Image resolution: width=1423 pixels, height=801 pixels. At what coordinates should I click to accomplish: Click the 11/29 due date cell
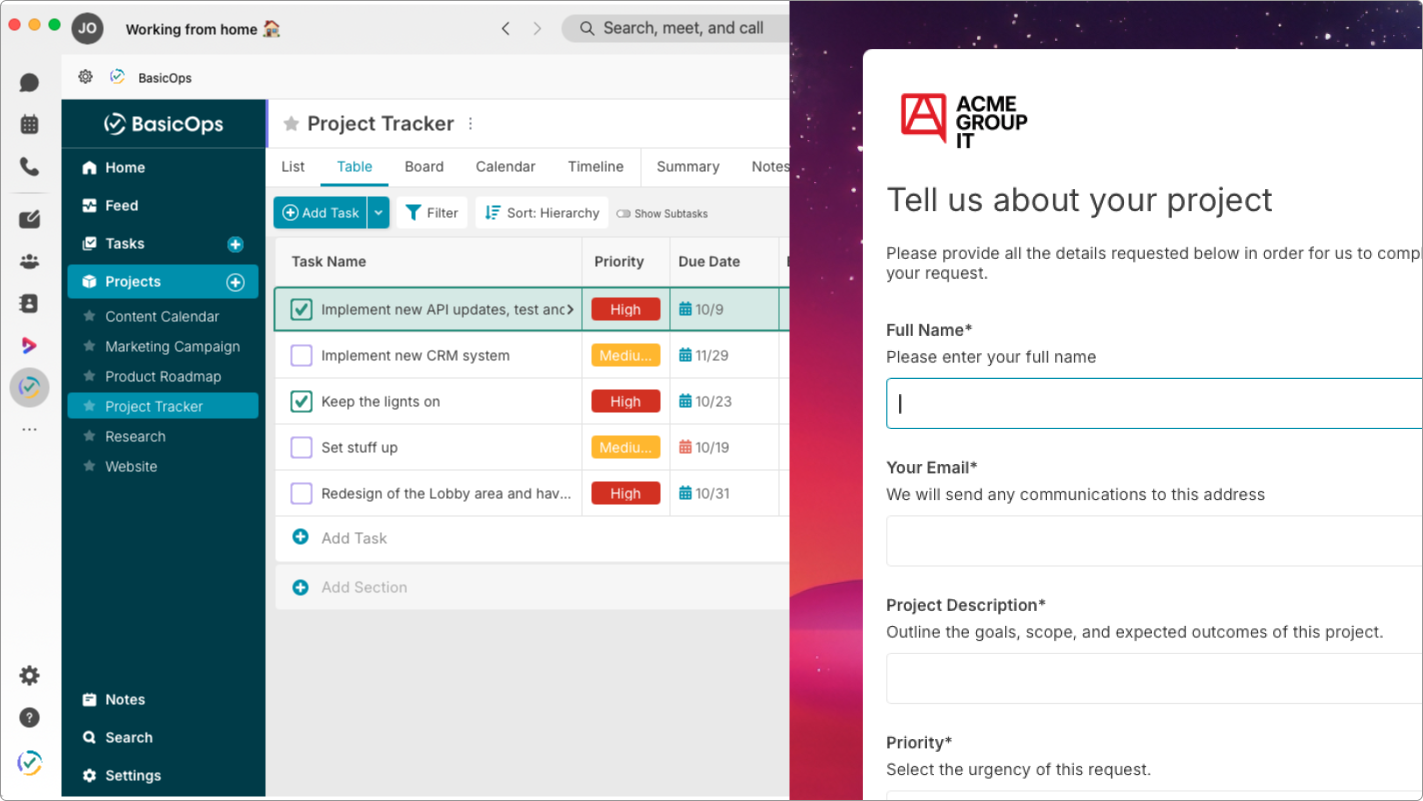[x=723, y=355]
